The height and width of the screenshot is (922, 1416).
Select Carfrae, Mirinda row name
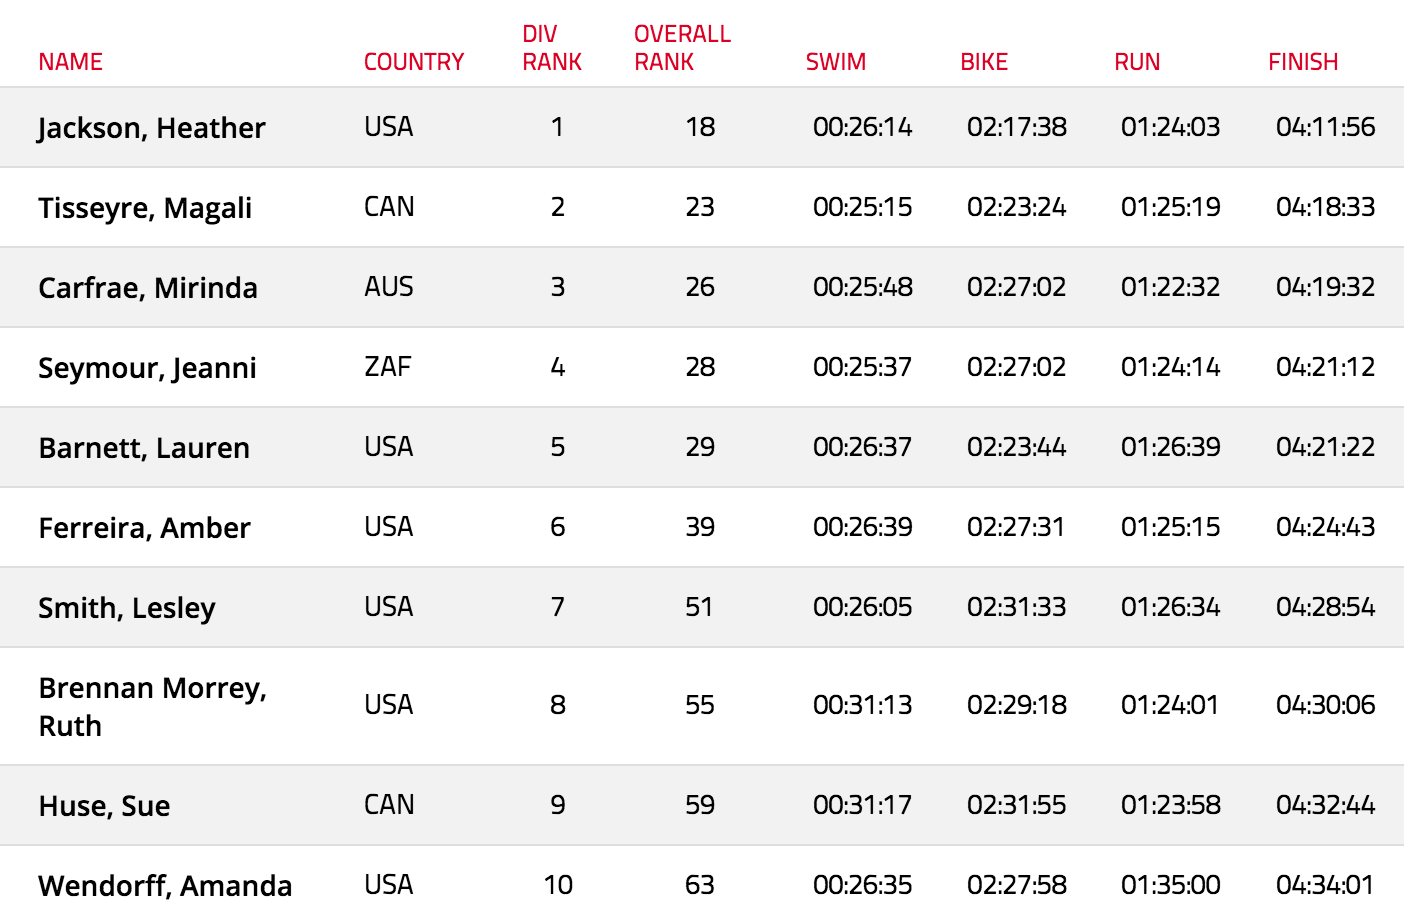pos(148,288)
